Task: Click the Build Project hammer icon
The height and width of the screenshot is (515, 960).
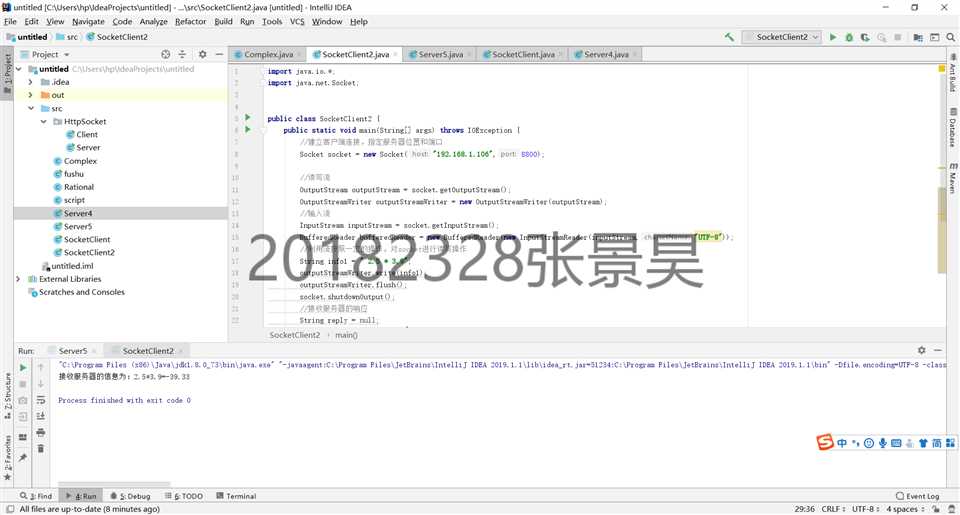Action: click(729, 37)
